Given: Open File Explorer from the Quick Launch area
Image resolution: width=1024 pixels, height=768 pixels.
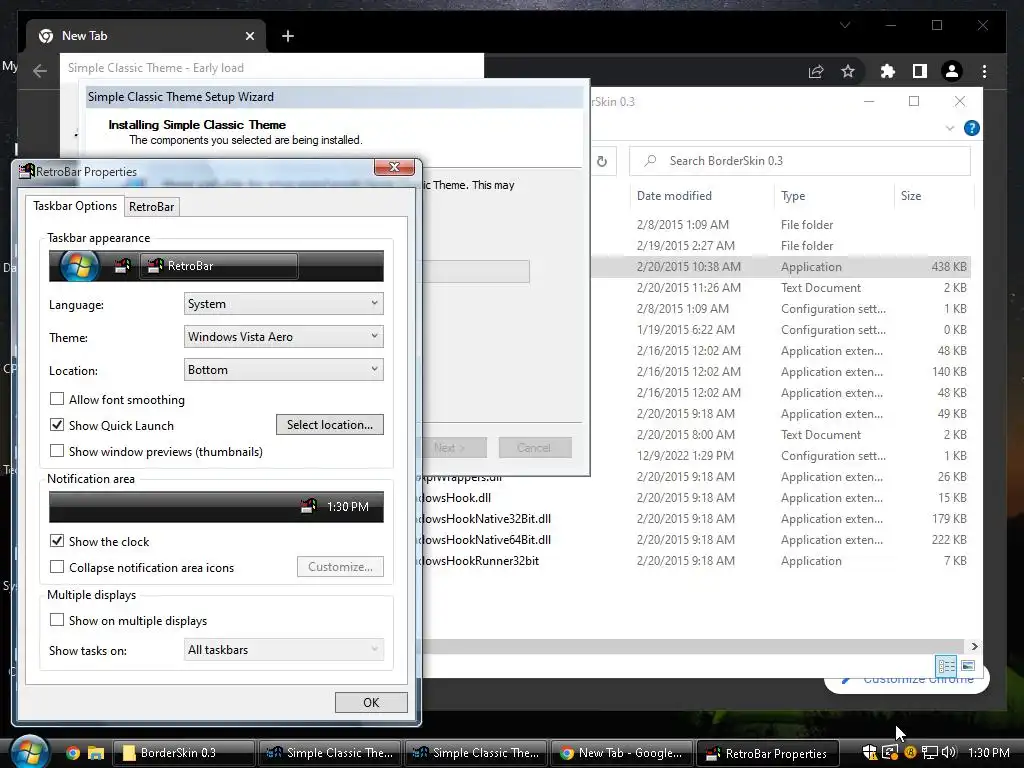Looking at the screenshot, I should [x=96, y=753].
